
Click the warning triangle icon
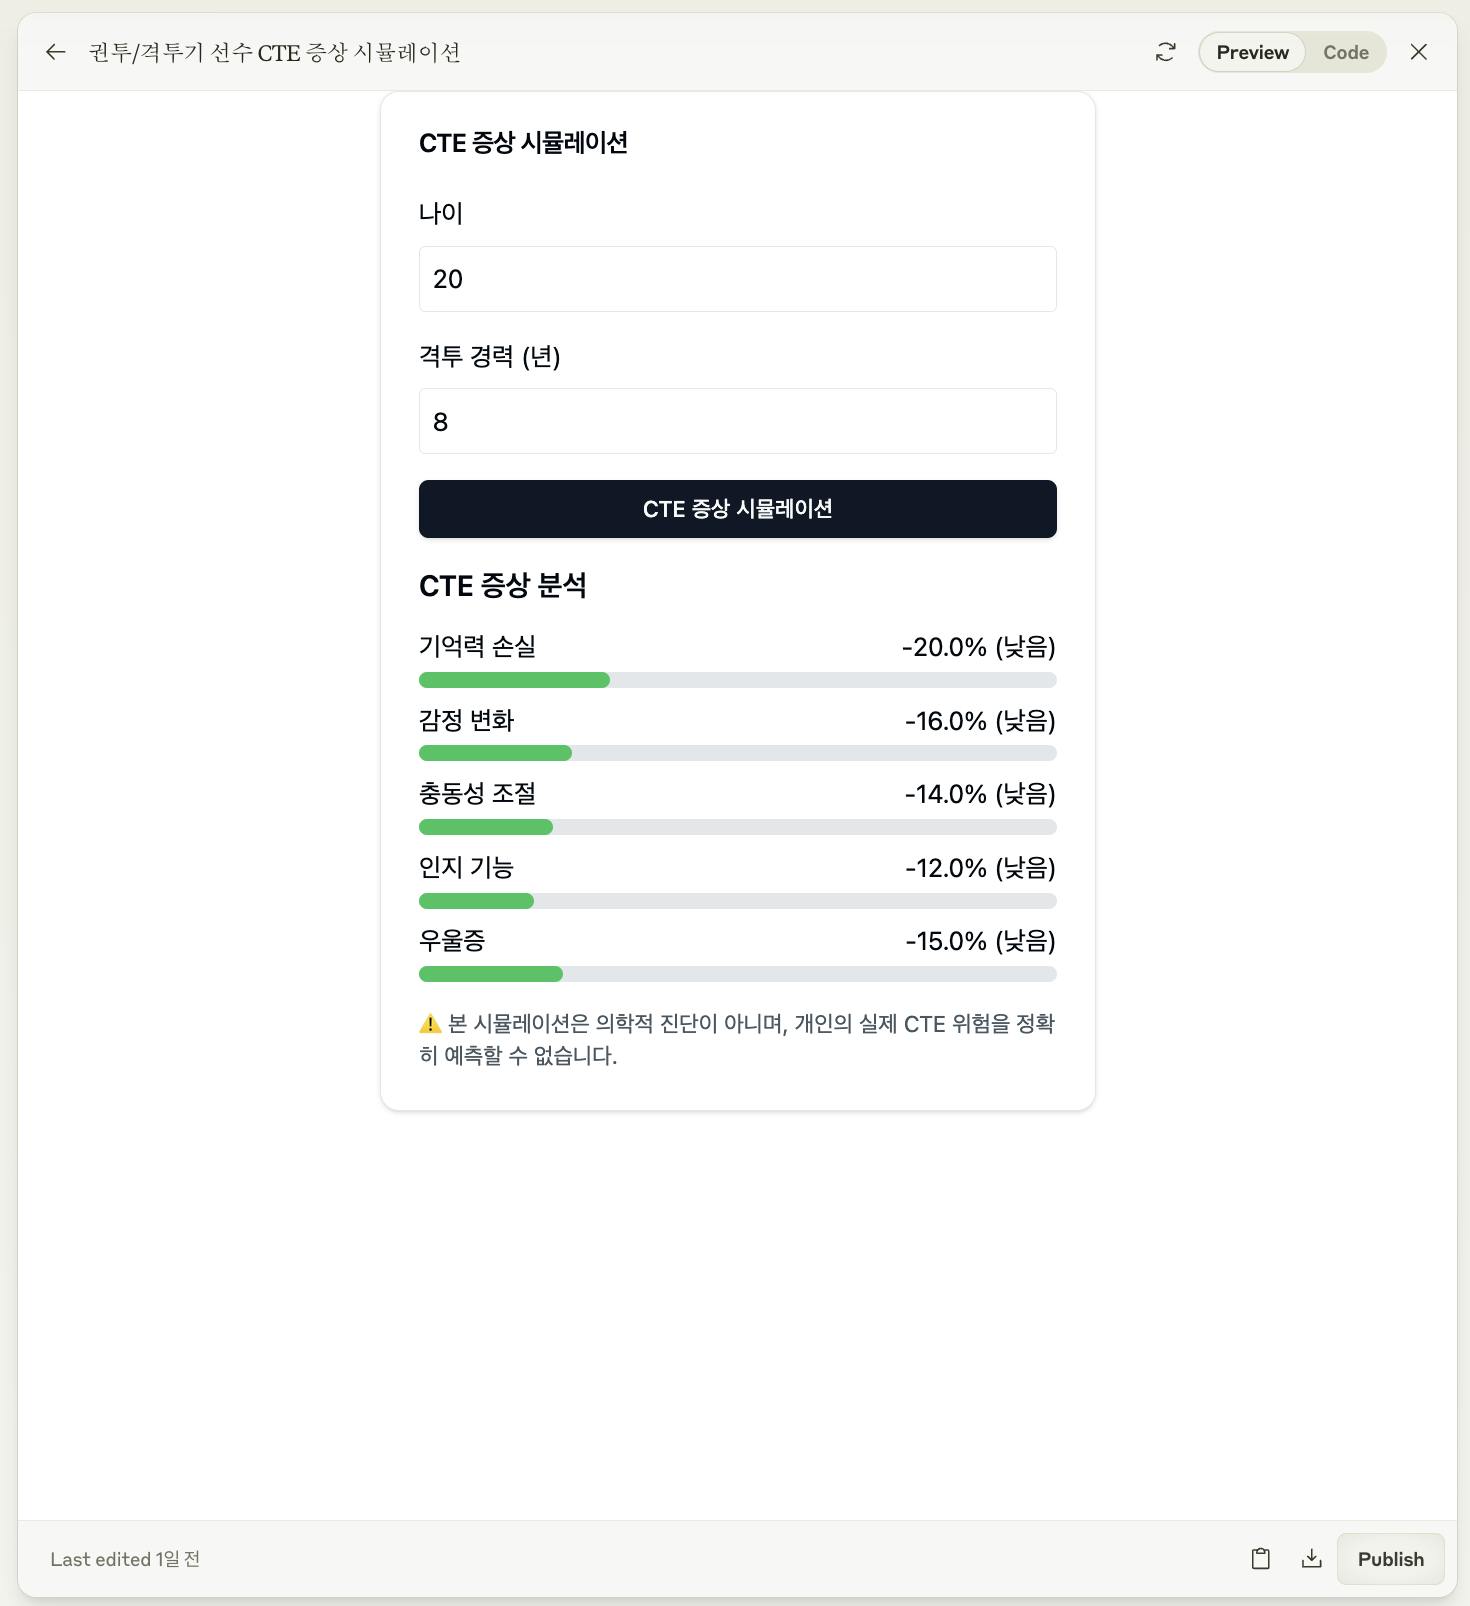click(430, 1024)
